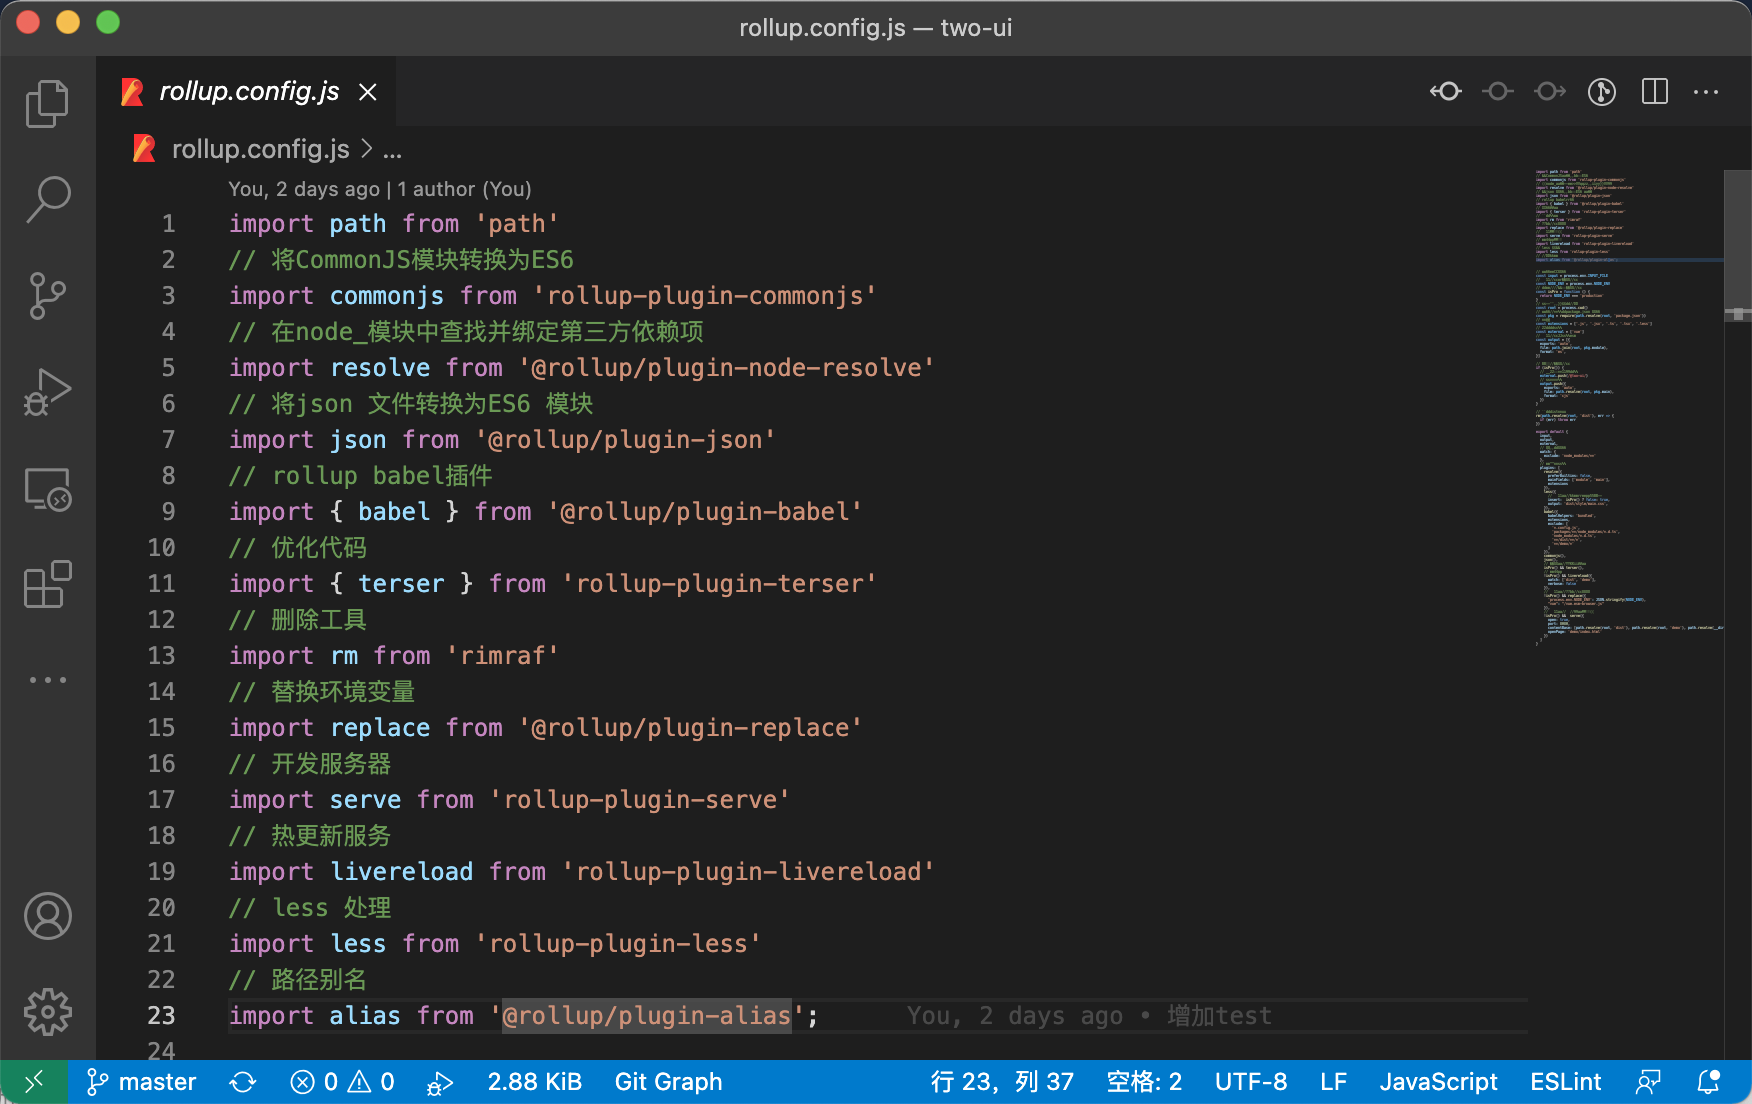Open the Run and Debug view
Screen dimensions: 1752x1104
47,392
